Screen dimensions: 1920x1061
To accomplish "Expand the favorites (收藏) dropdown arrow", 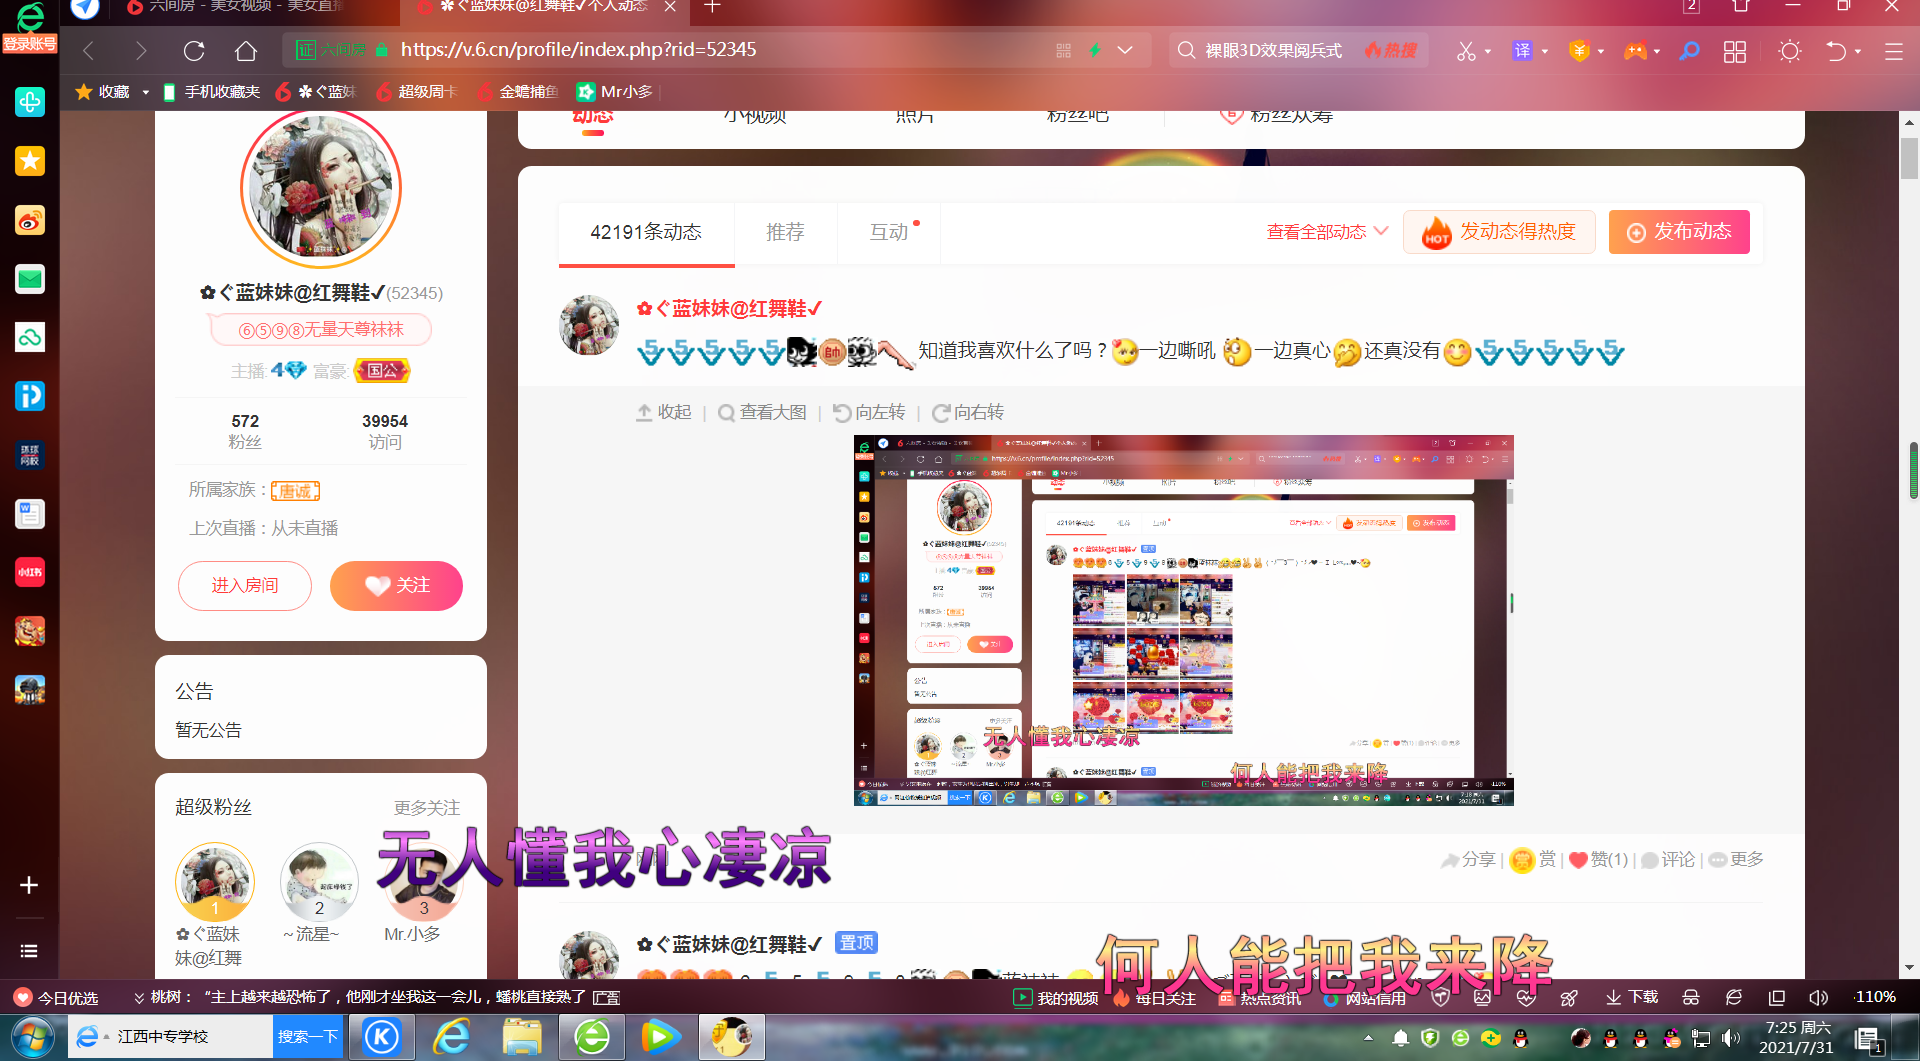I will pyautogui.click(x=146, y=92).
